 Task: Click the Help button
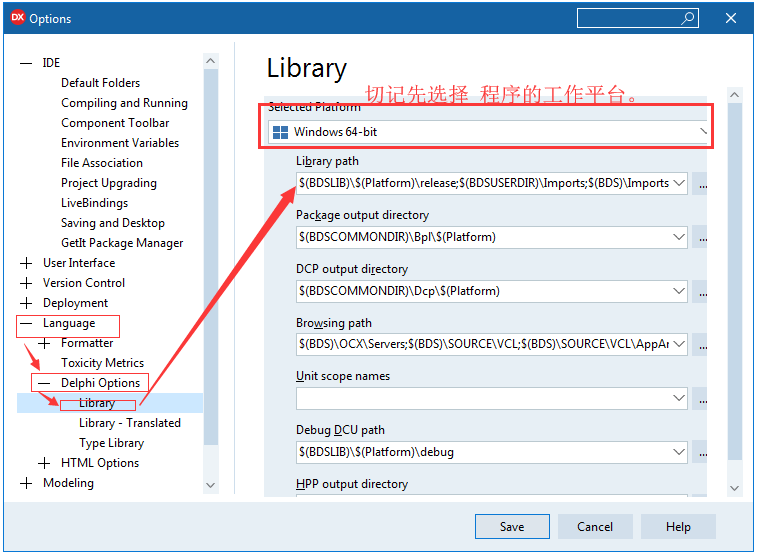click(678, 527)
